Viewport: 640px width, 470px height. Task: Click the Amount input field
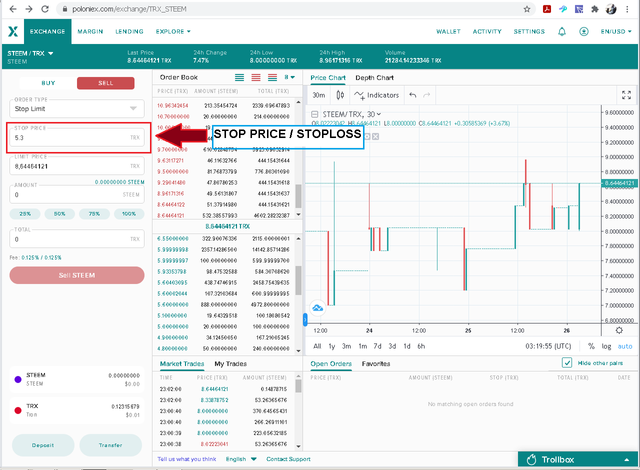[77, 195]
